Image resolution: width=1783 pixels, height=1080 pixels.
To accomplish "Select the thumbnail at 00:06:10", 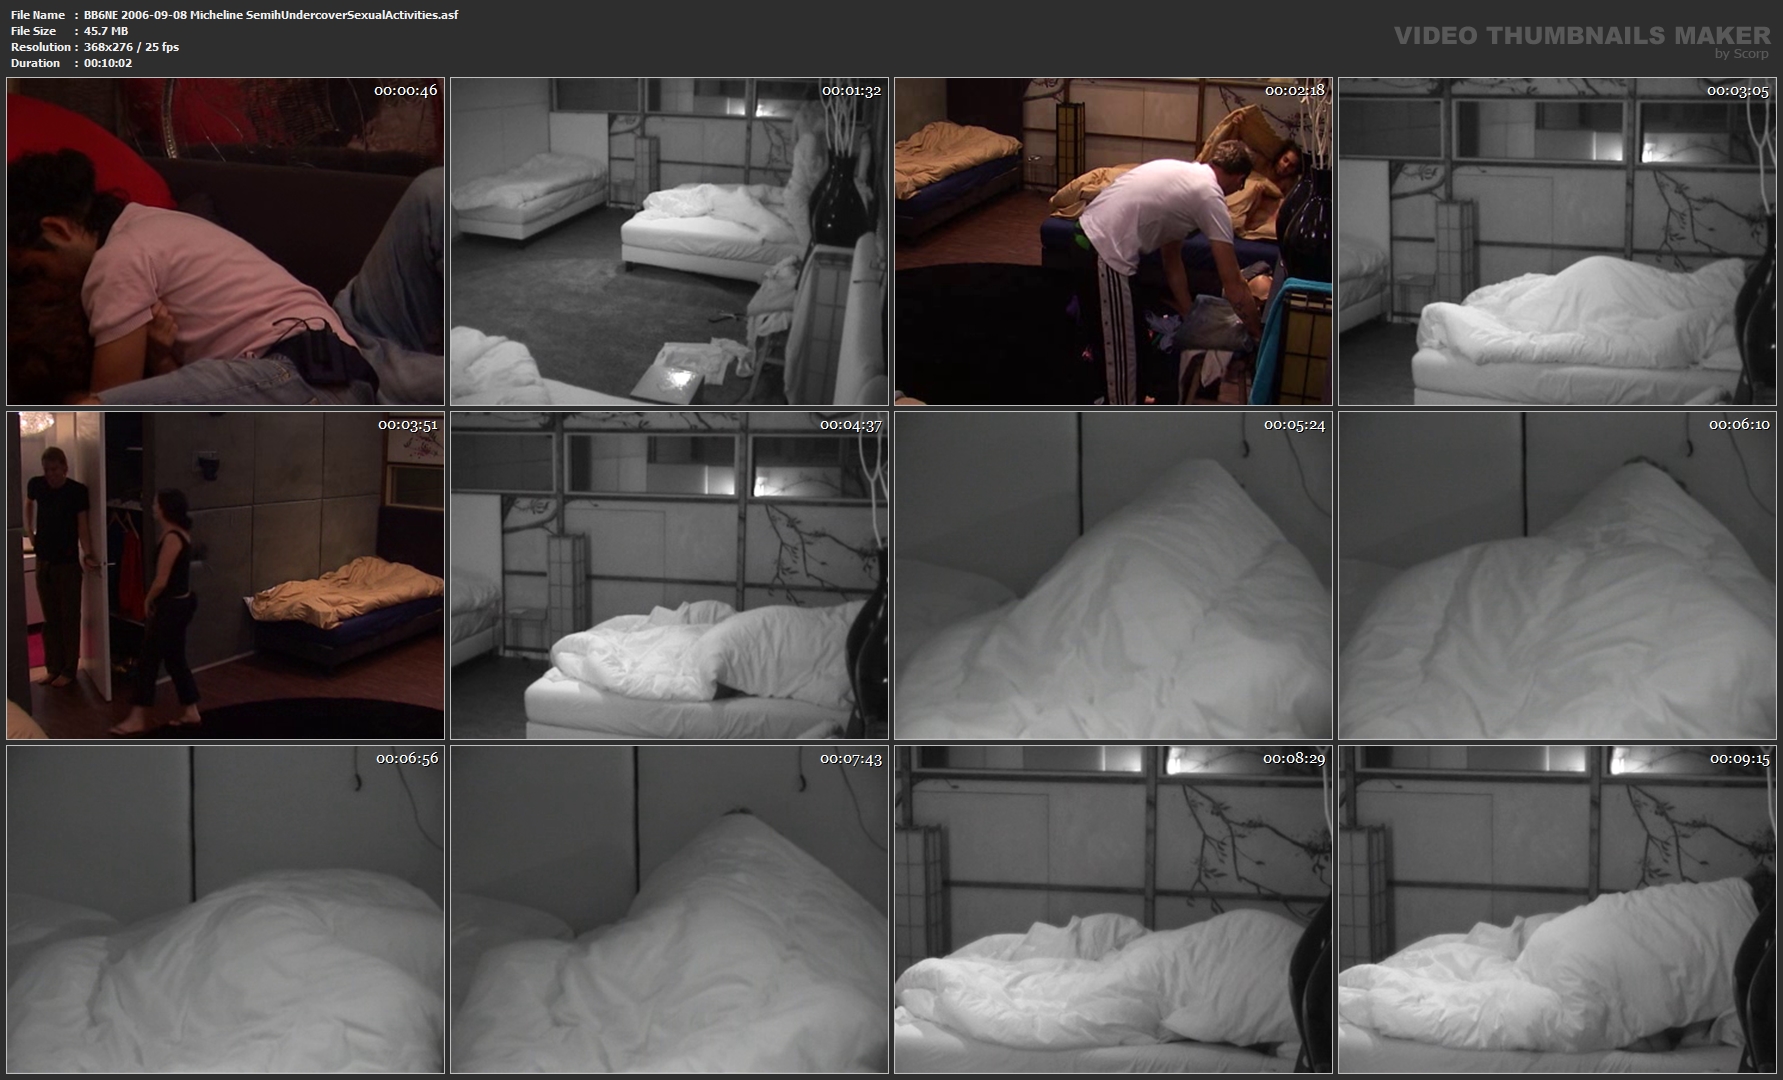I will (x=1557, y=575).
